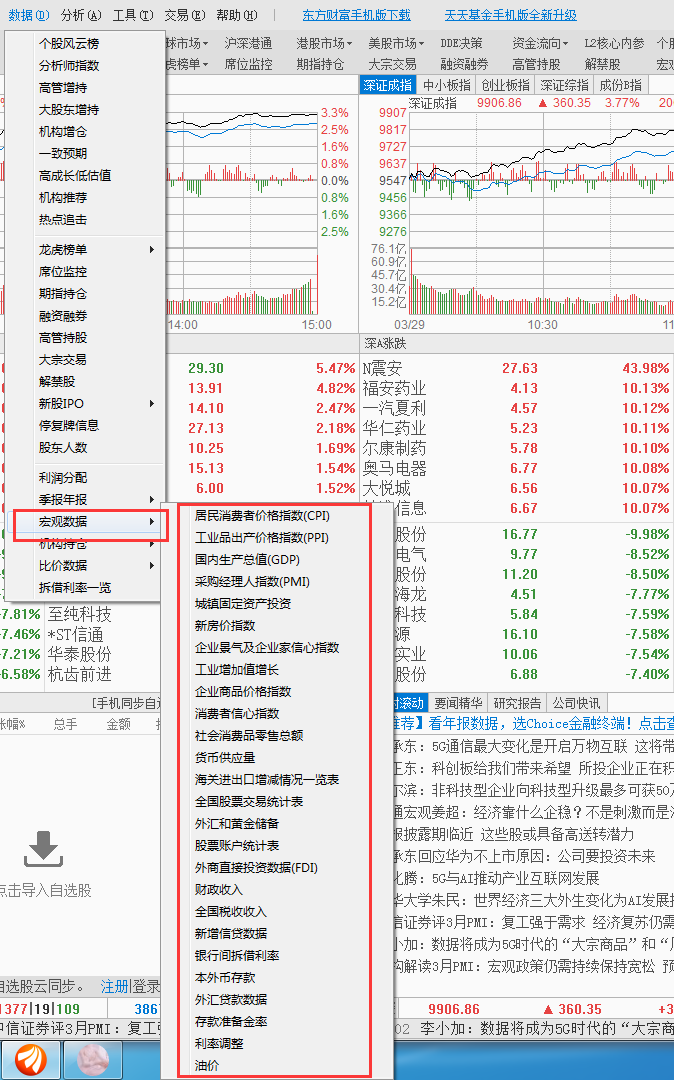This screenshot has height=1080, width=674.
Task: Open the 数据 menu in the menu bar
Action: (29, 14)
